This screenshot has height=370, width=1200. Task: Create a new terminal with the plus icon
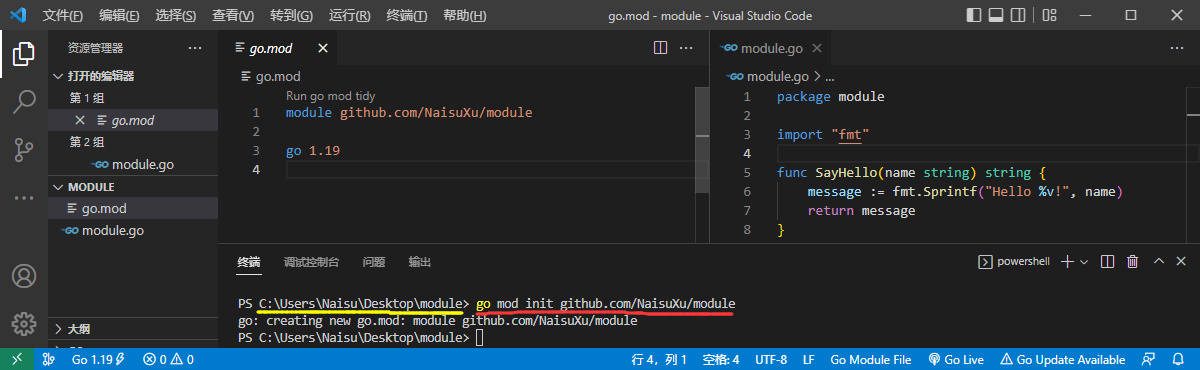click(1067, 262)
